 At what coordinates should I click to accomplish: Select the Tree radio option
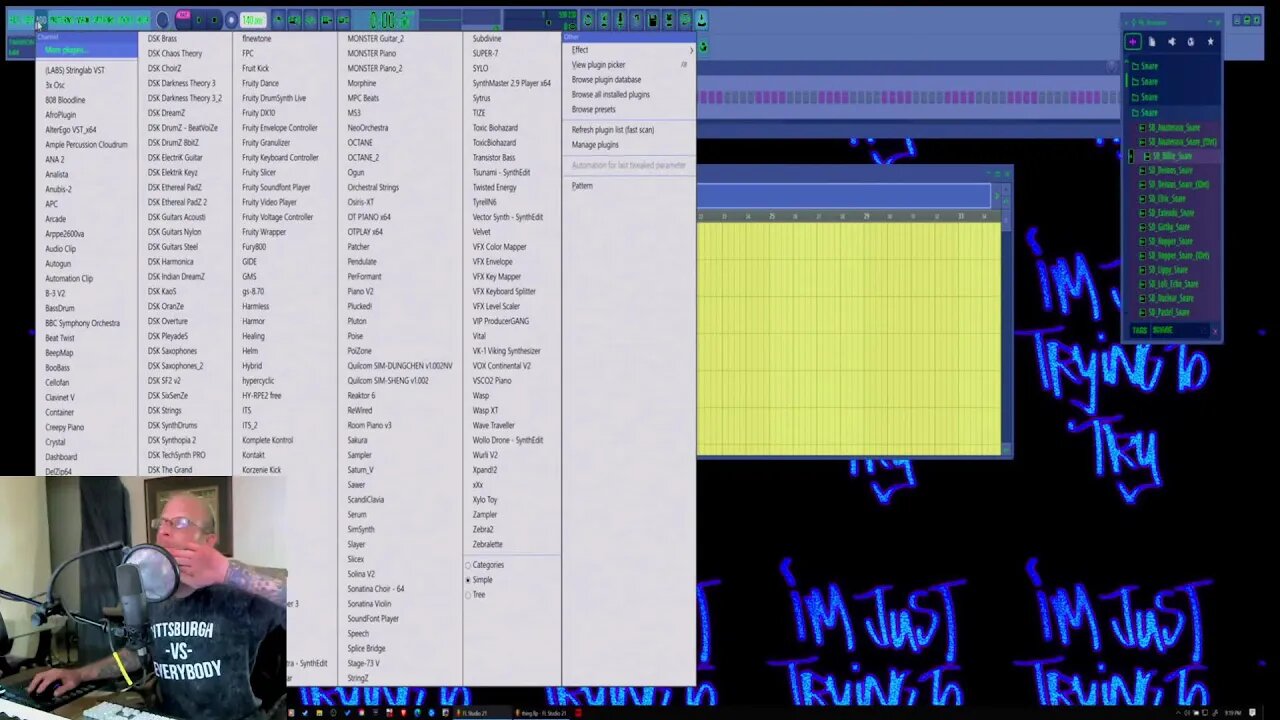476,595
